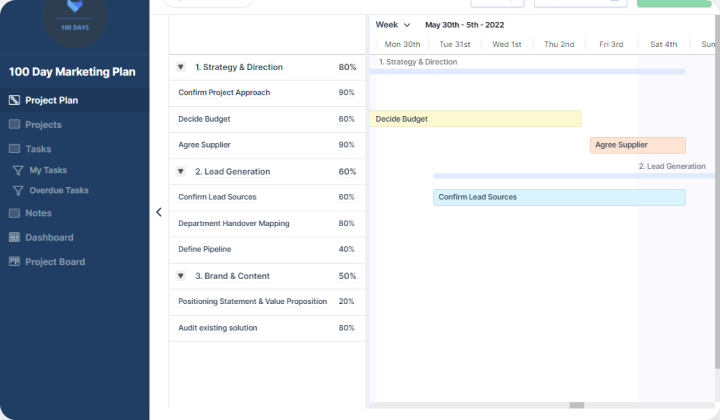Open the Week view dropdown
720x420 pixels.
point(392,25)
